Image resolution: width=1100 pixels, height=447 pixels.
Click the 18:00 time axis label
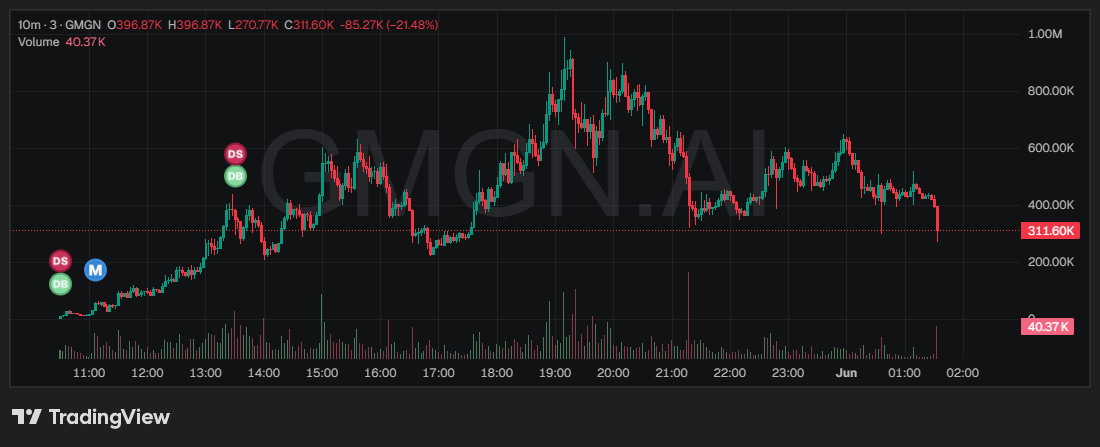(497, 373)
